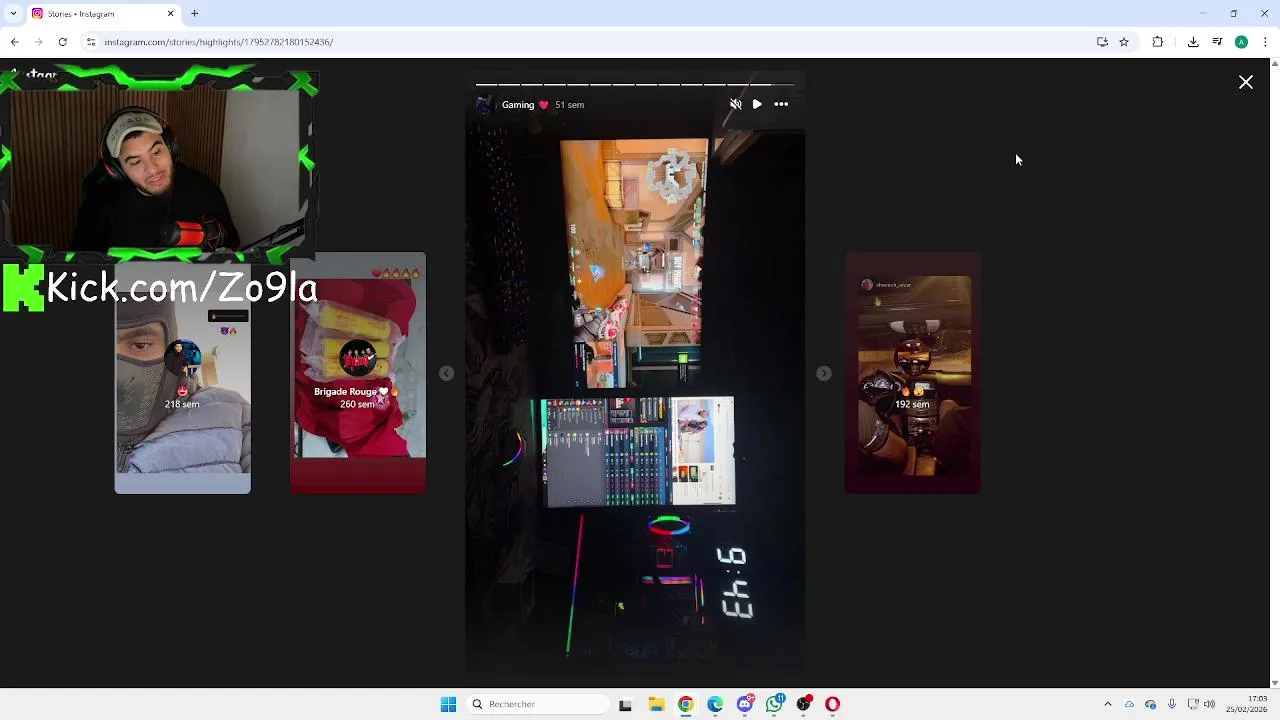The image size is (1280, 720).
Task: Open Opera browser from the taskbar
Action: [833, 704]
